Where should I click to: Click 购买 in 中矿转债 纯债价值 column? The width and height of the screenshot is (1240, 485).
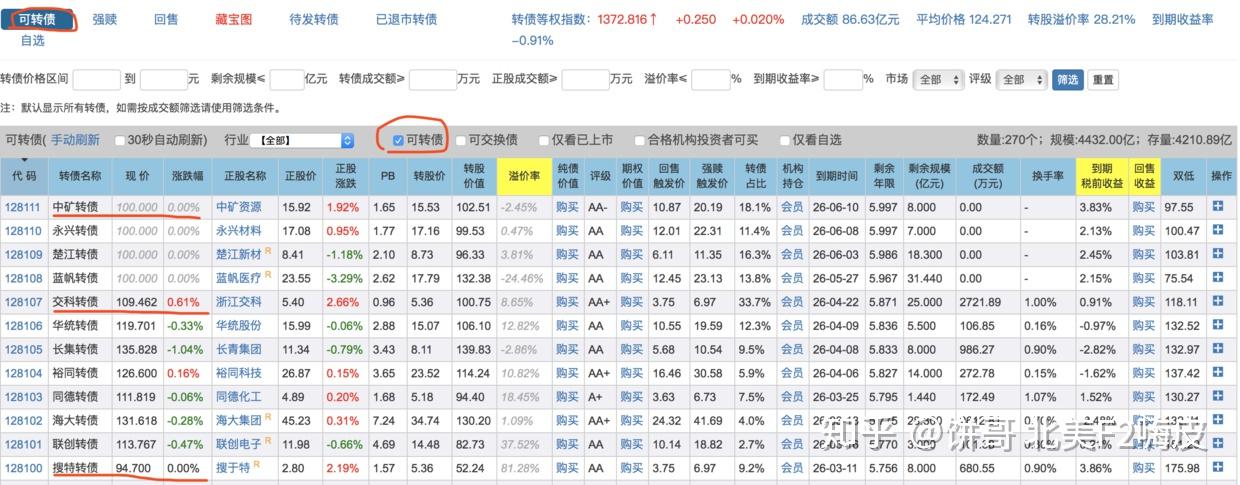pos(567,207)
